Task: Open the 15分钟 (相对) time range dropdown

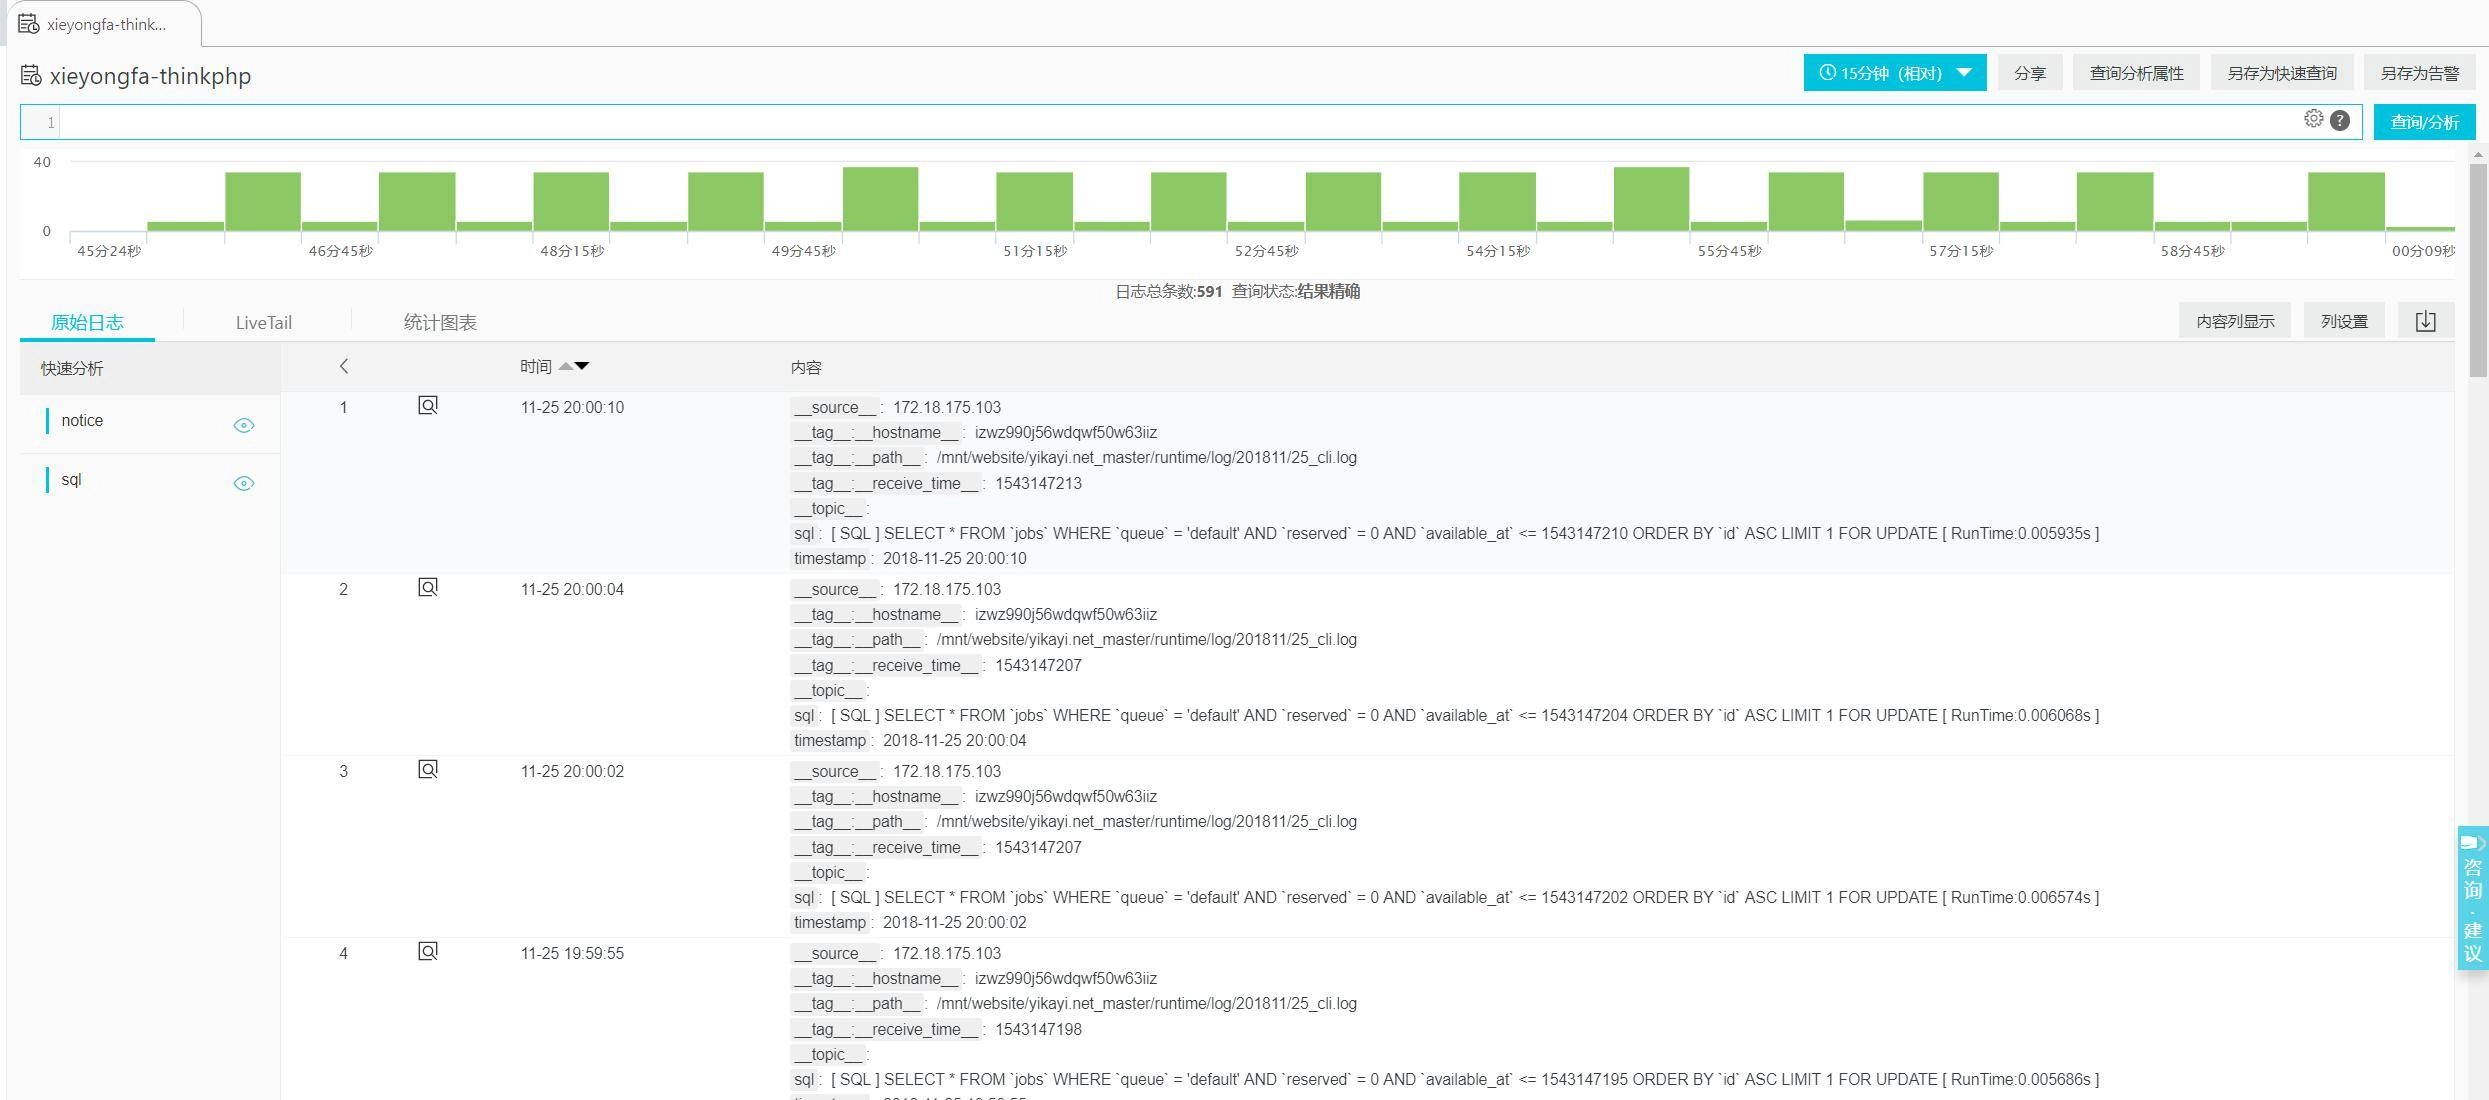Action: tap(1894, 73)
